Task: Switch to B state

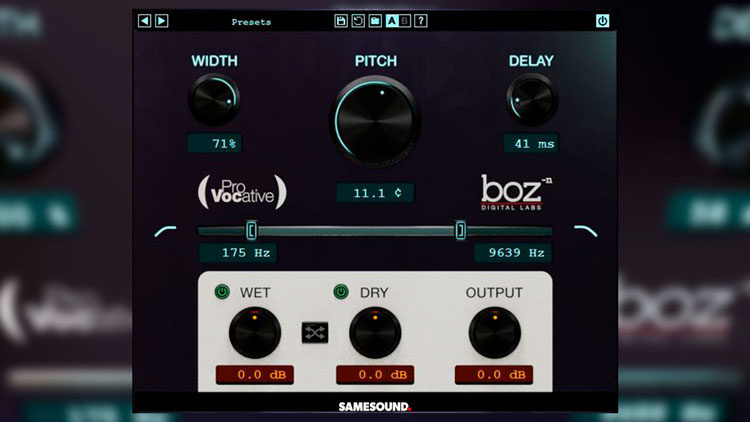Action: coord(404,21)
